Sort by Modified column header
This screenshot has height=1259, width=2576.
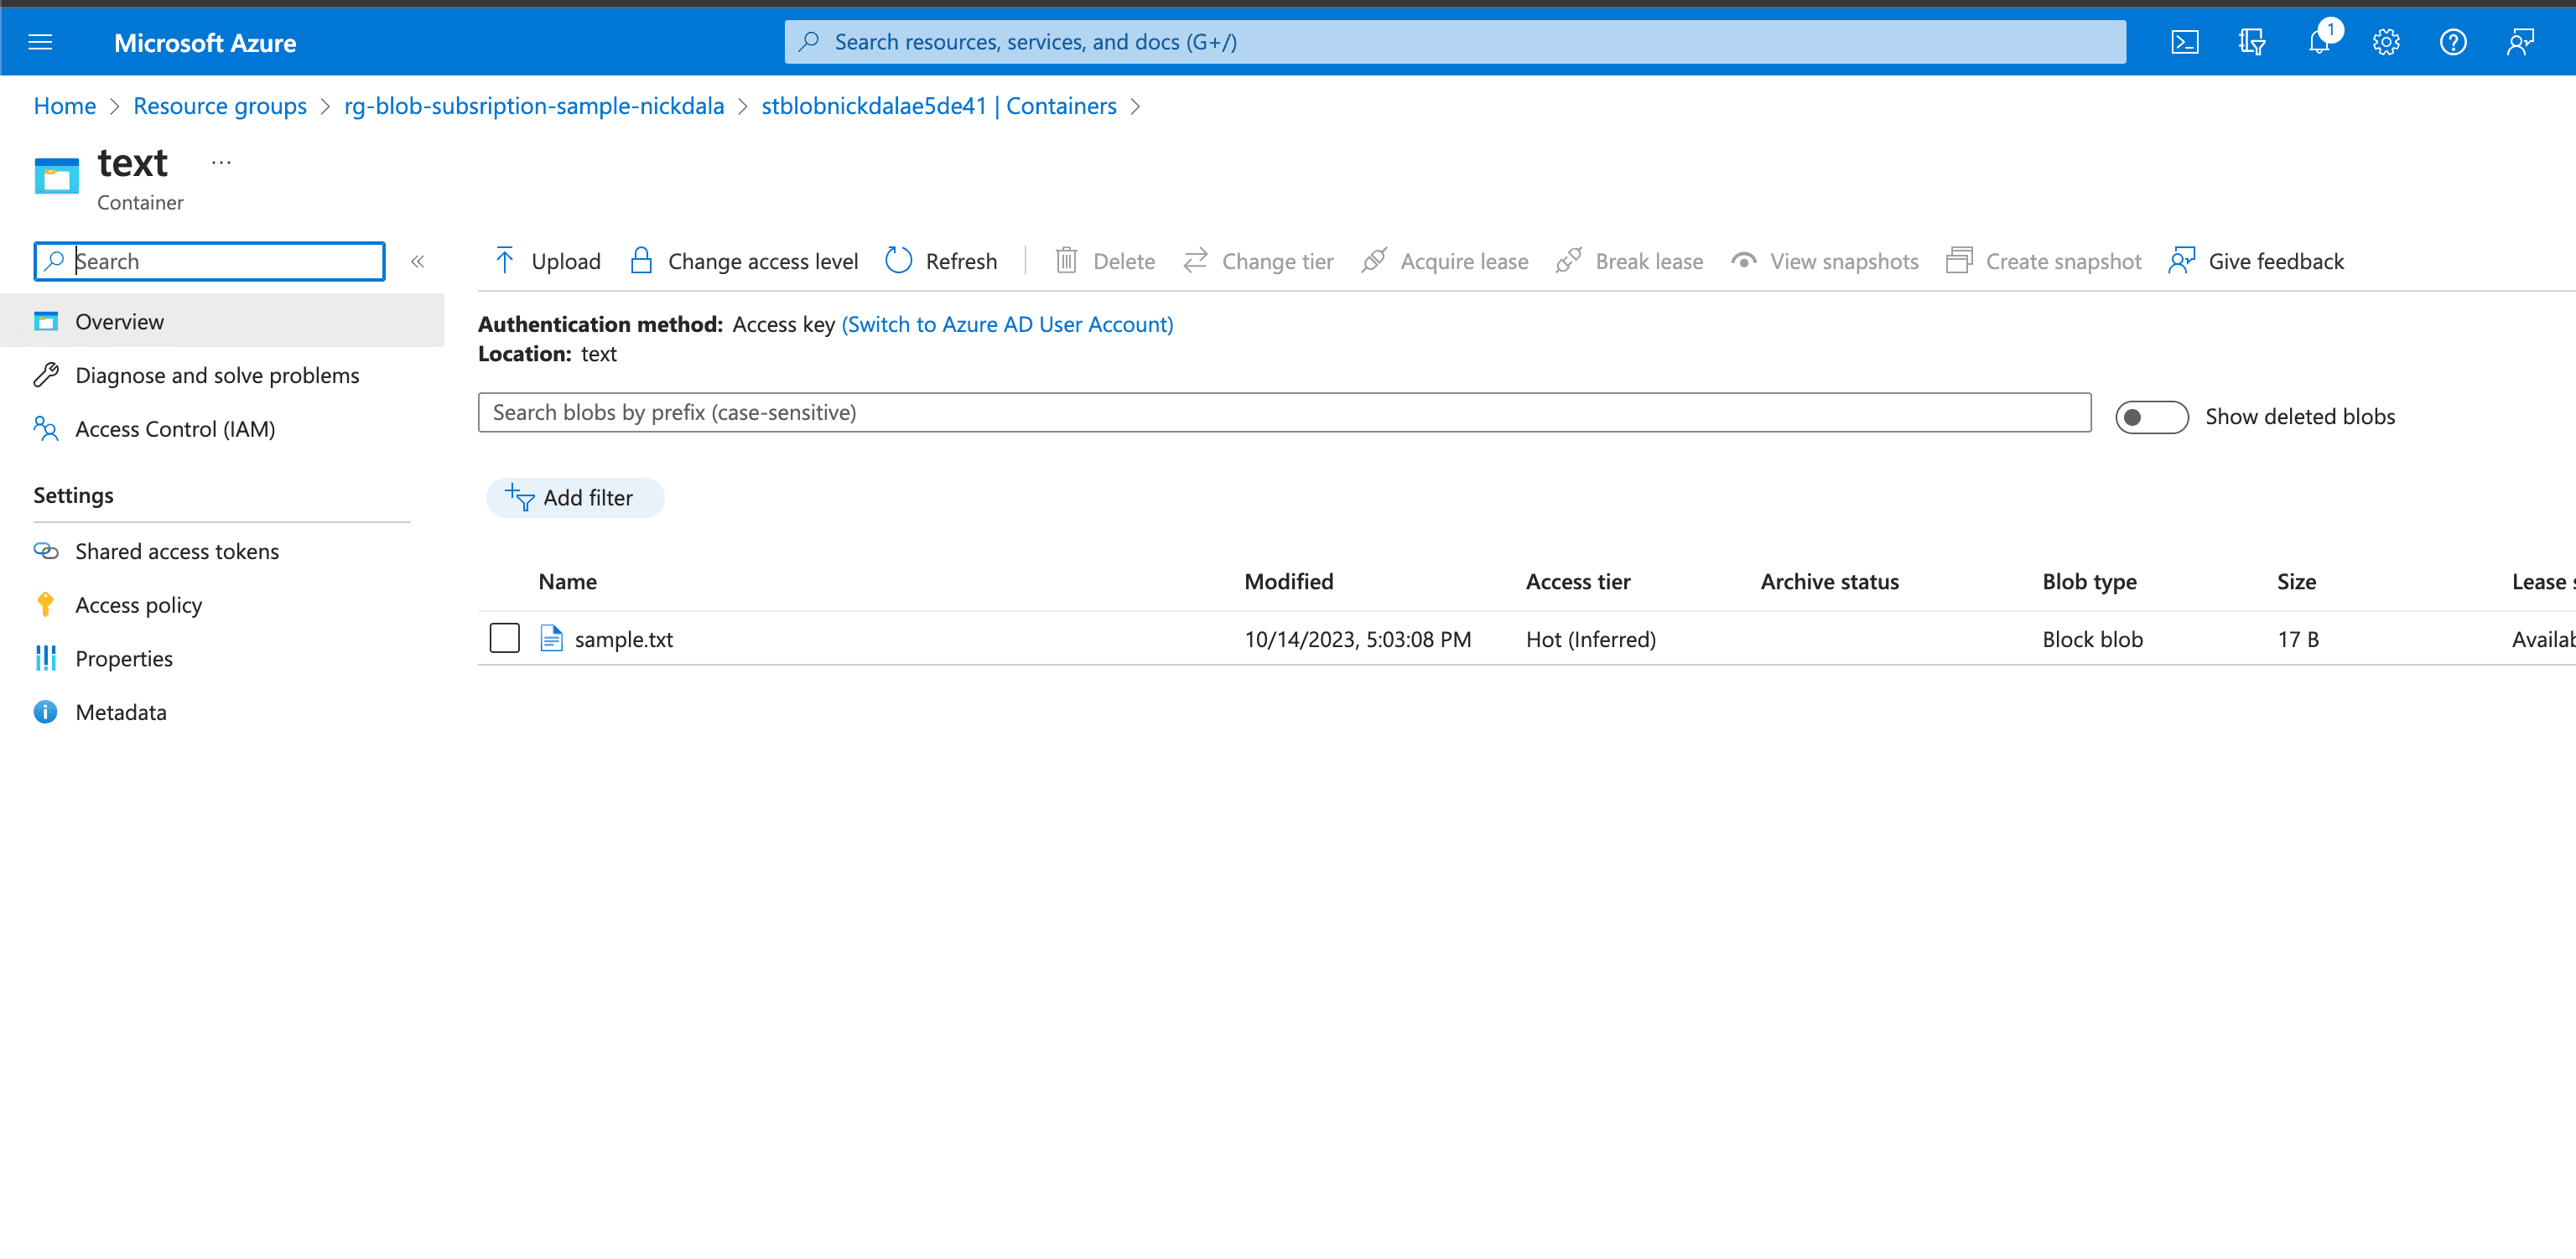[x=1288, y=581]
